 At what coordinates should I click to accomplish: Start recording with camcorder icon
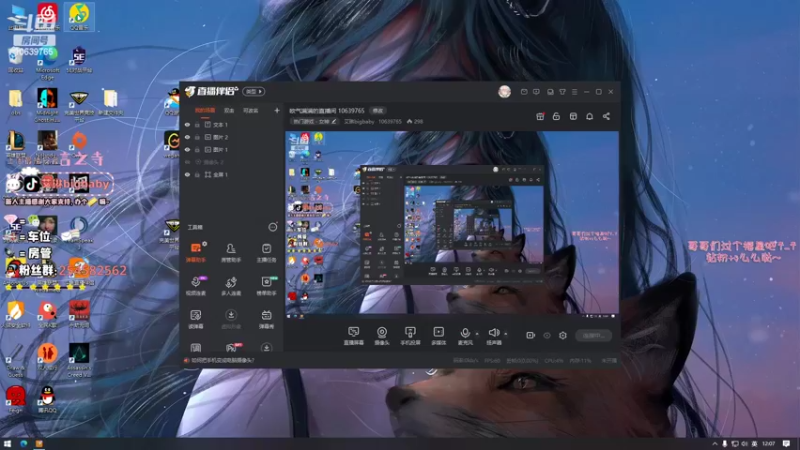531,335
